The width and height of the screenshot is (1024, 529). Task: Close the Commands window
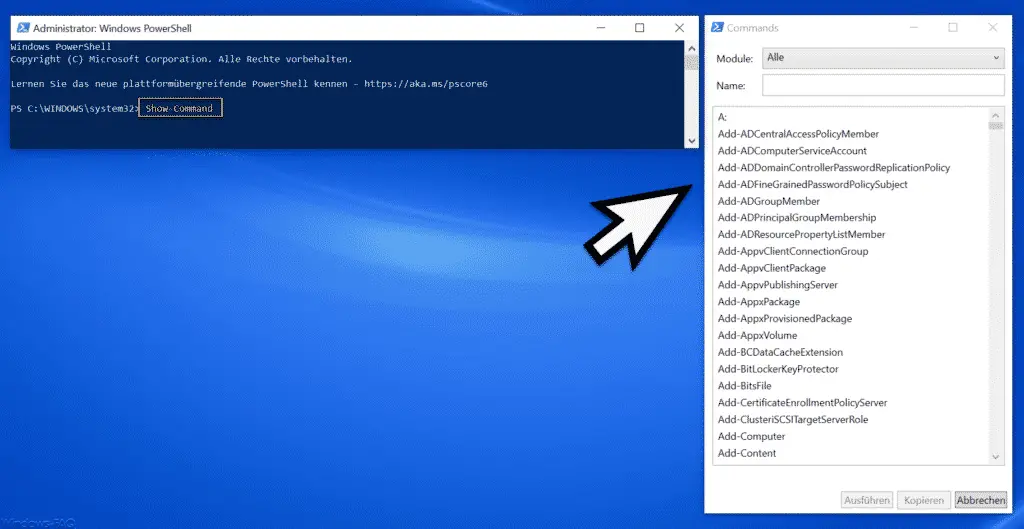993,27
